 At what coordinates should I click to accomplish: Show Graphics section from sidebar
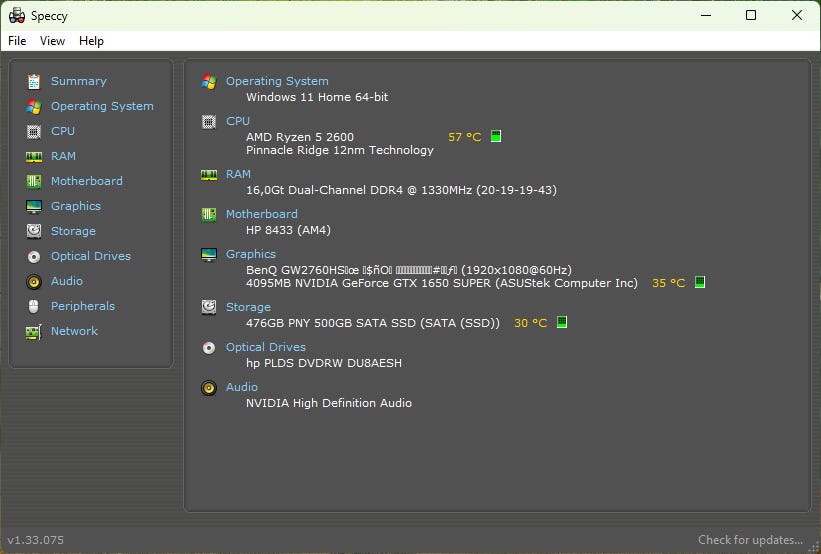[76, 206]
